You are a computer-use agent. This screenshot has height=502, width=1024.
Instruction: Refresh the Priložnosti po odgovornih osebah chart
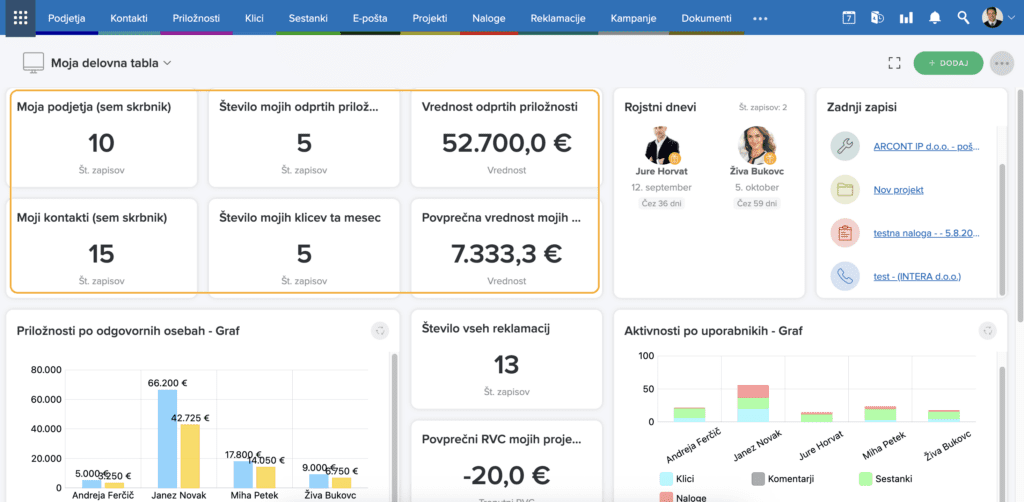[x=379, y=330]
